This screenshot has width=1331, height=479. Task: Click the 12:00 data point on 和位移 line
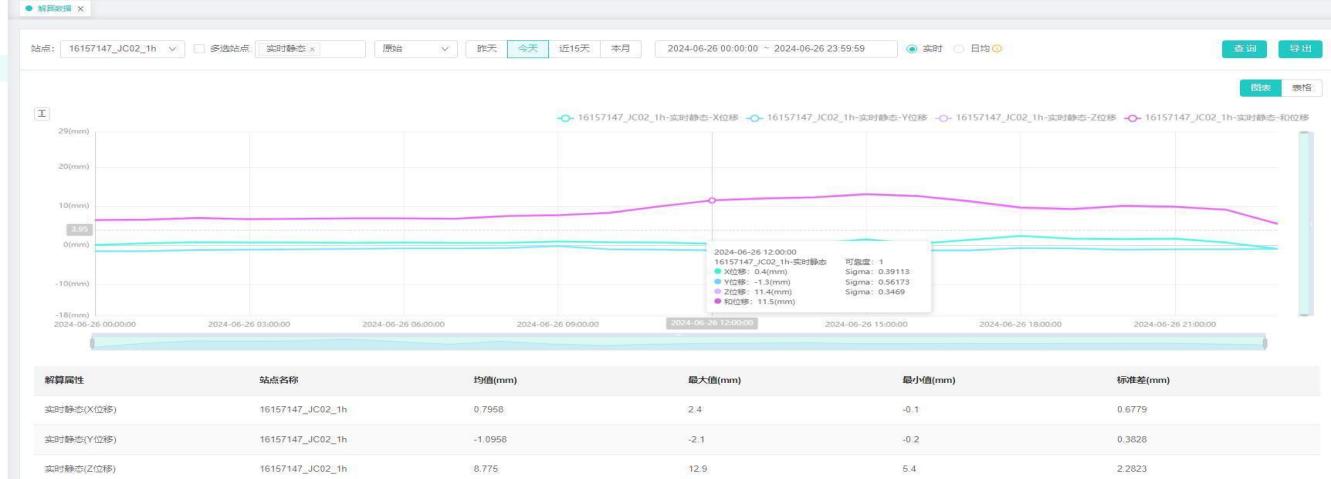(712, 200)
